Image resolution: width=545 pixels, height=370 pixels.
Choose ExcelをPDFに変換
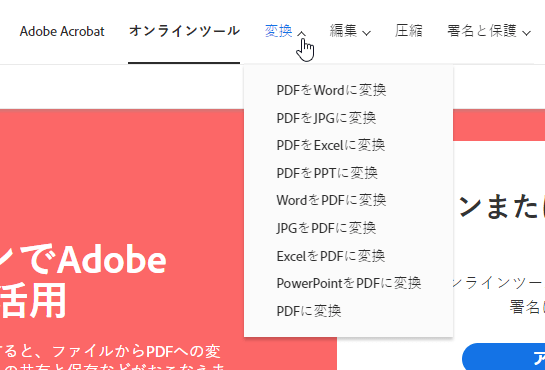(331, 256)
